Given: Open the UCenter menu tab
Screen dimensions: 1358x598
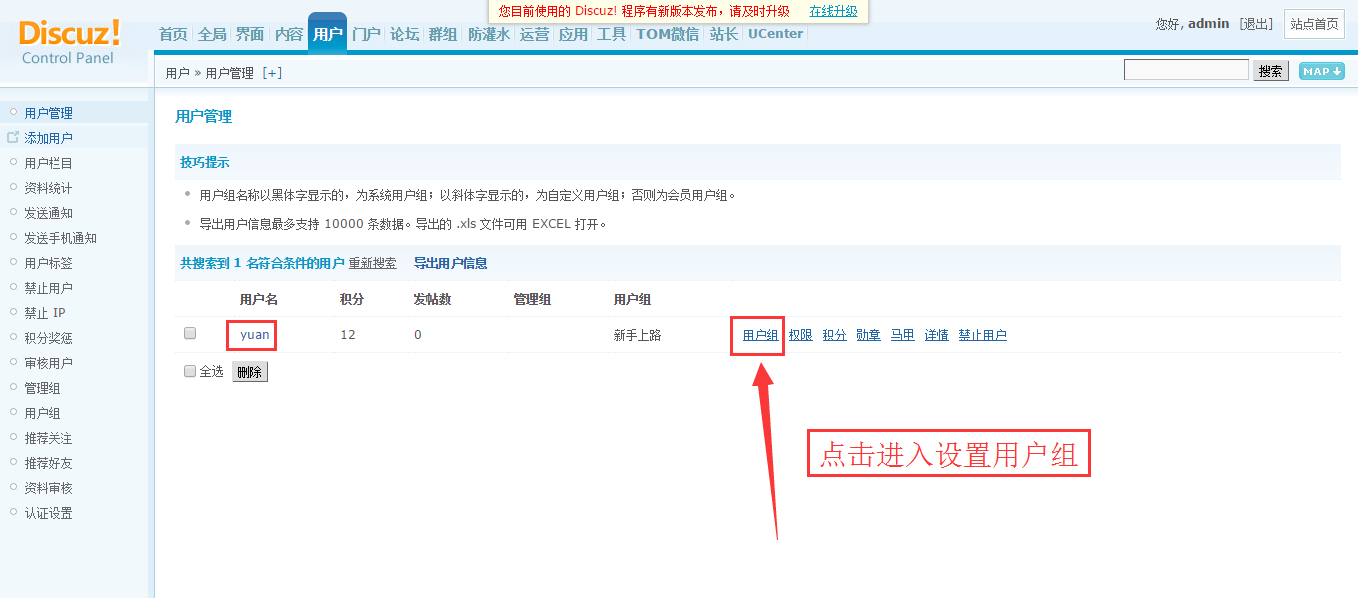Looking at the screenshot, I should click(x=775, y=34).
